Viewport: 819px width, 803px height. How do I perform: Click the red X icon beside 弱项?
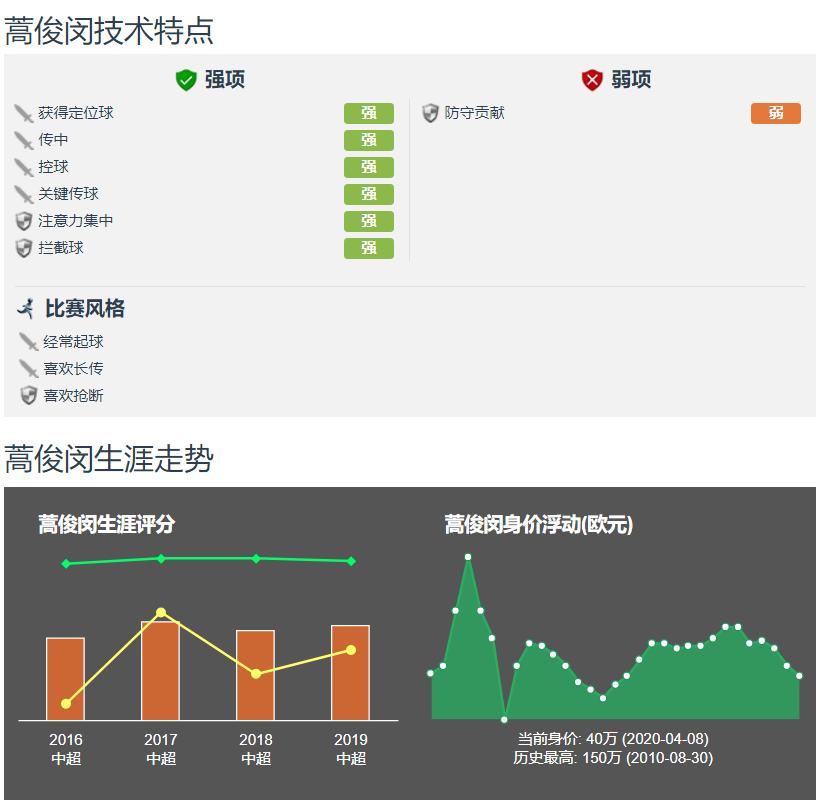coord(592,80)
